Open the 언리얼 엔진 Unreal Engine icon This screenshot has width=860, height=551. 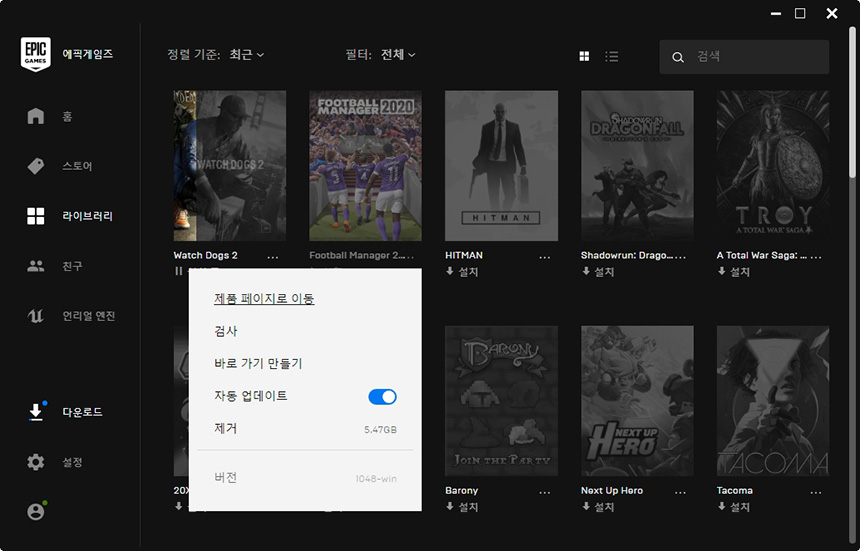(x=36, y=316)
